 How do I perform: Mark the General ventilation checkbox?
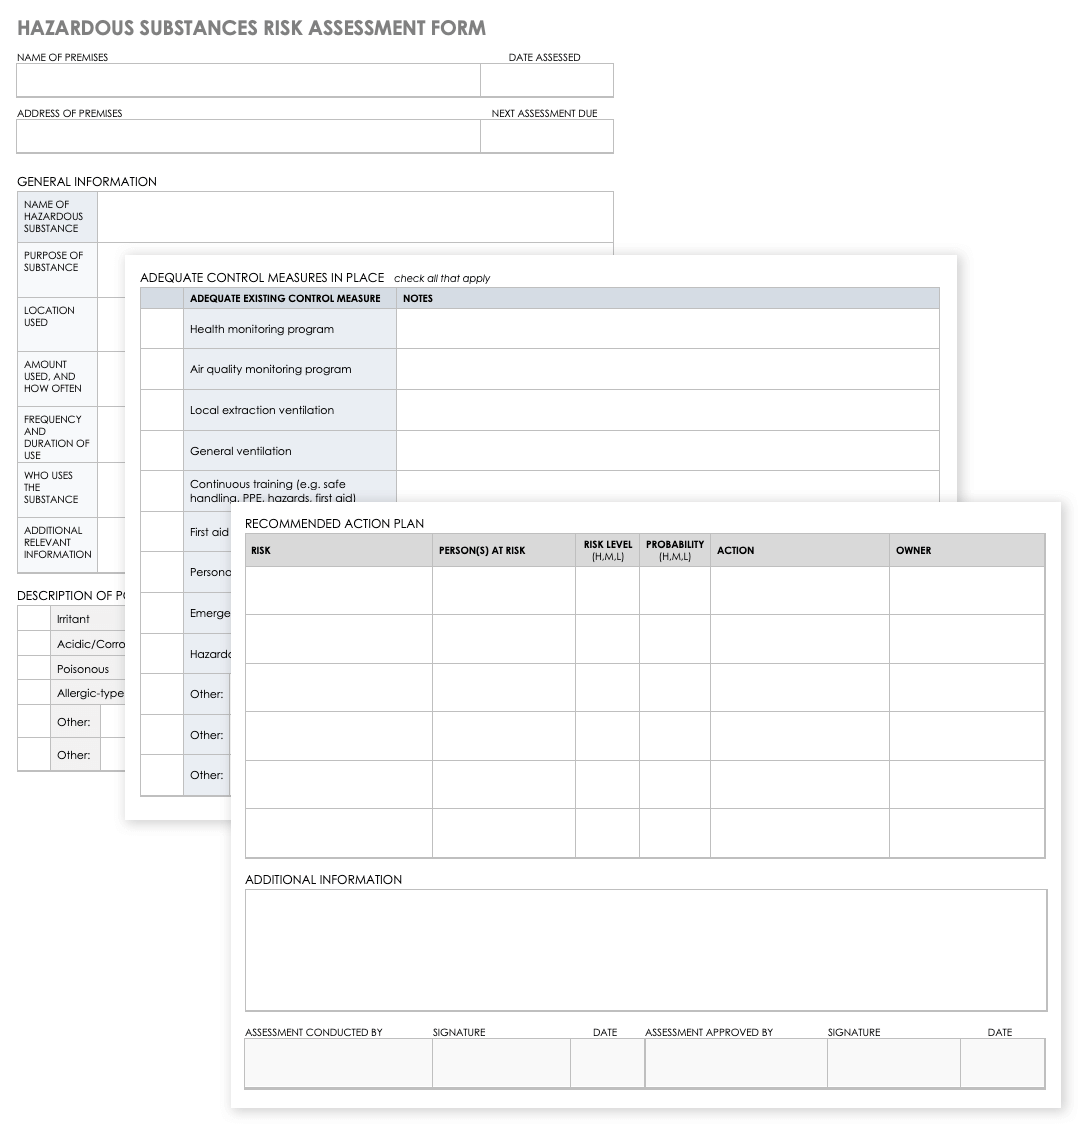[x=161, y=451]
